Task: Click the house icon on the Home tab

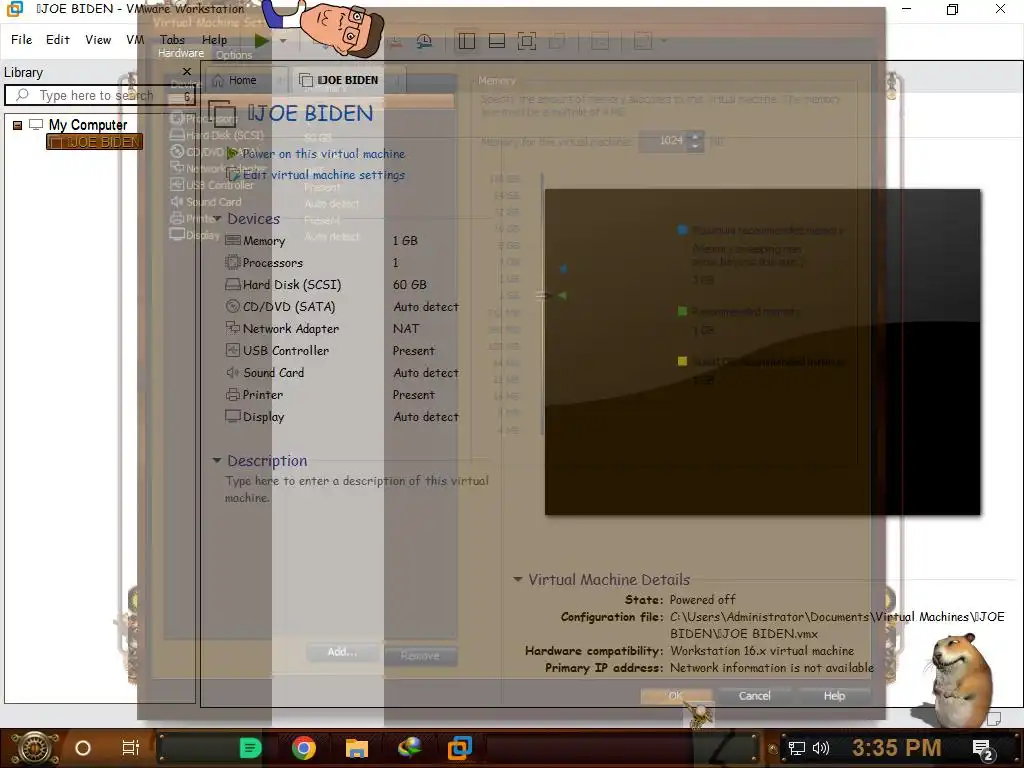Action: coord(218,80)
